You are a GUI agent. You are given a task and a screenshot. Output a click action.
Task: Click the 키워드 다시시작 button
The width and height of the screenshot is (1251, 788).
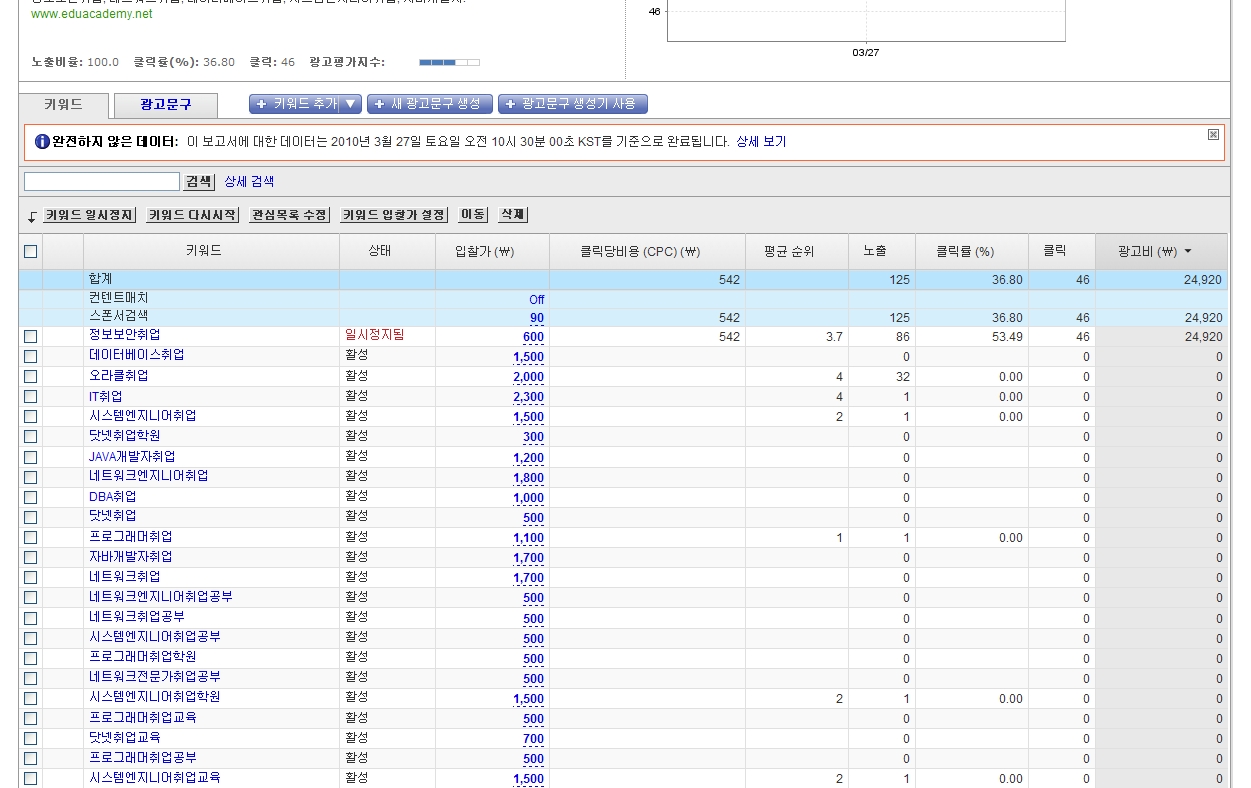pyautogui.click(x=193, y=215)
